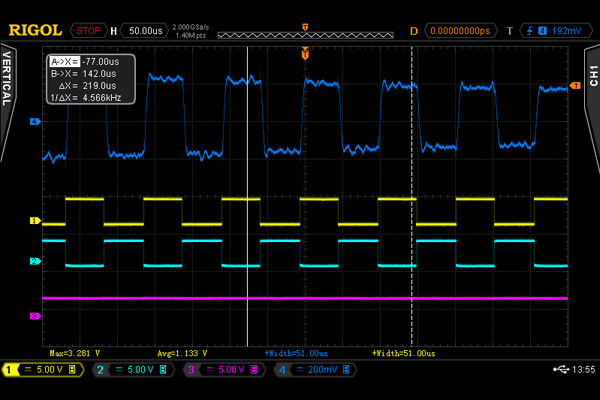Click the RIGOL logo
The height and width of the screenshot is (400, 600).
[x=33, y=30]
